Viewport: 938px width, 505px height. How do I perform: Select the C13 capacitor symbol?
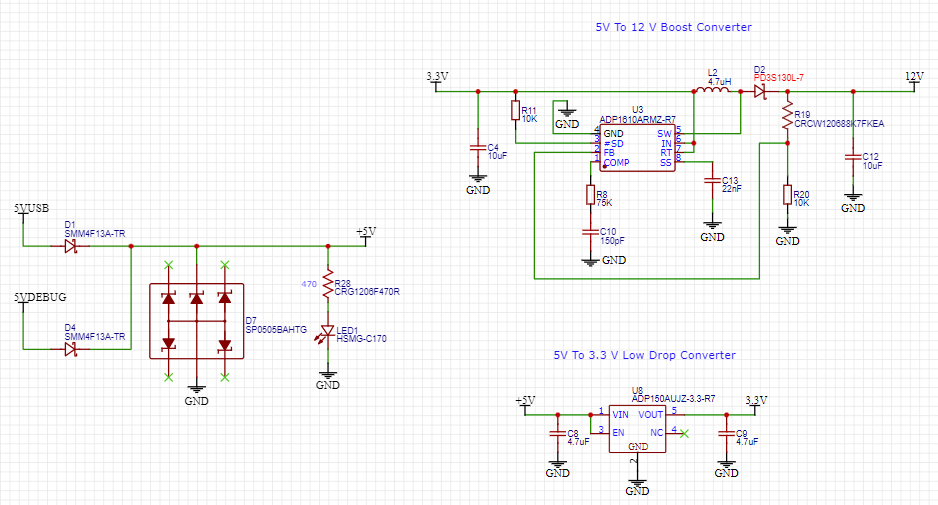[712, 180]
